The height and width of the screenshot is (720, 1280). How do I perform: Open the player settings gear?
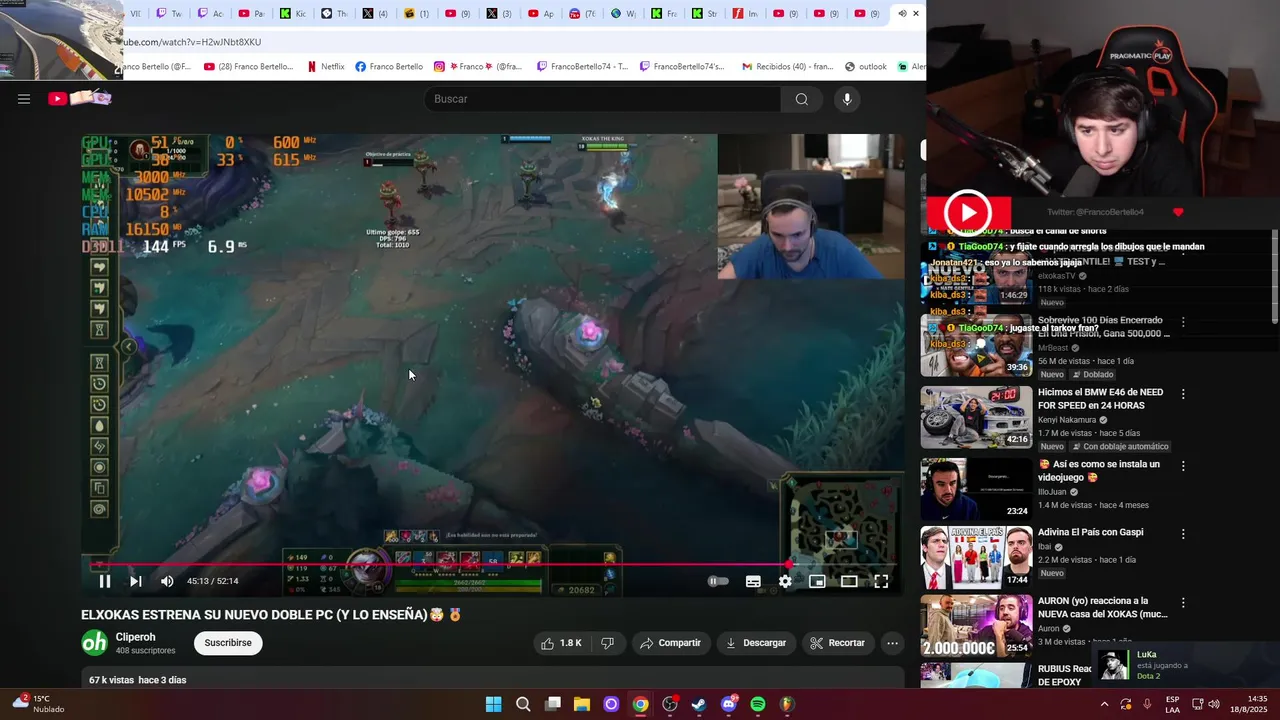point(785,581)
